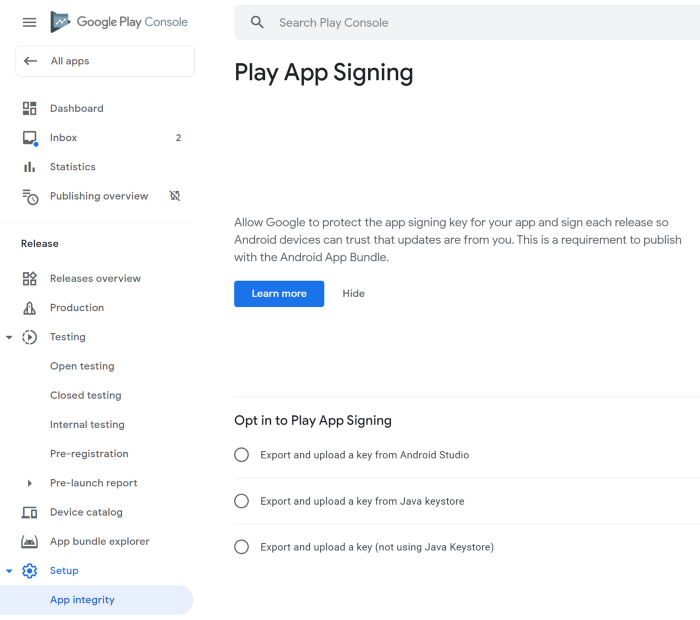Image resolution: width=700 pixels, height=620 pixels.
Task: Click the App bundle explorer icon
Action: pos(29,541)
